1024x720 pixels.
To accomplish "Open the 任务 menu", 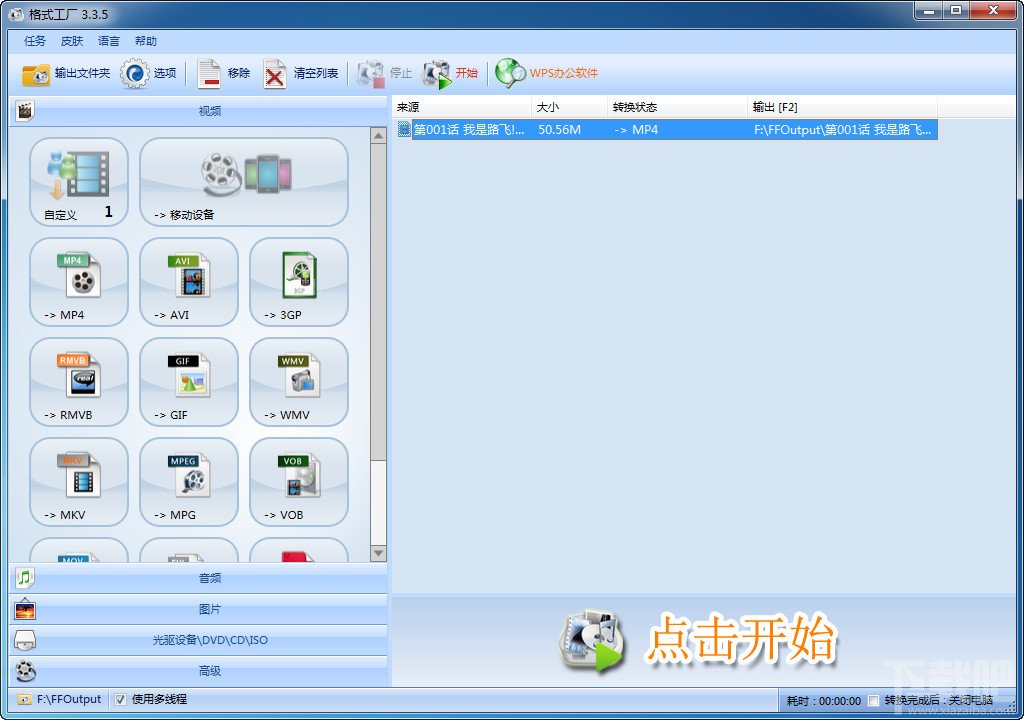I will point(35,41).
